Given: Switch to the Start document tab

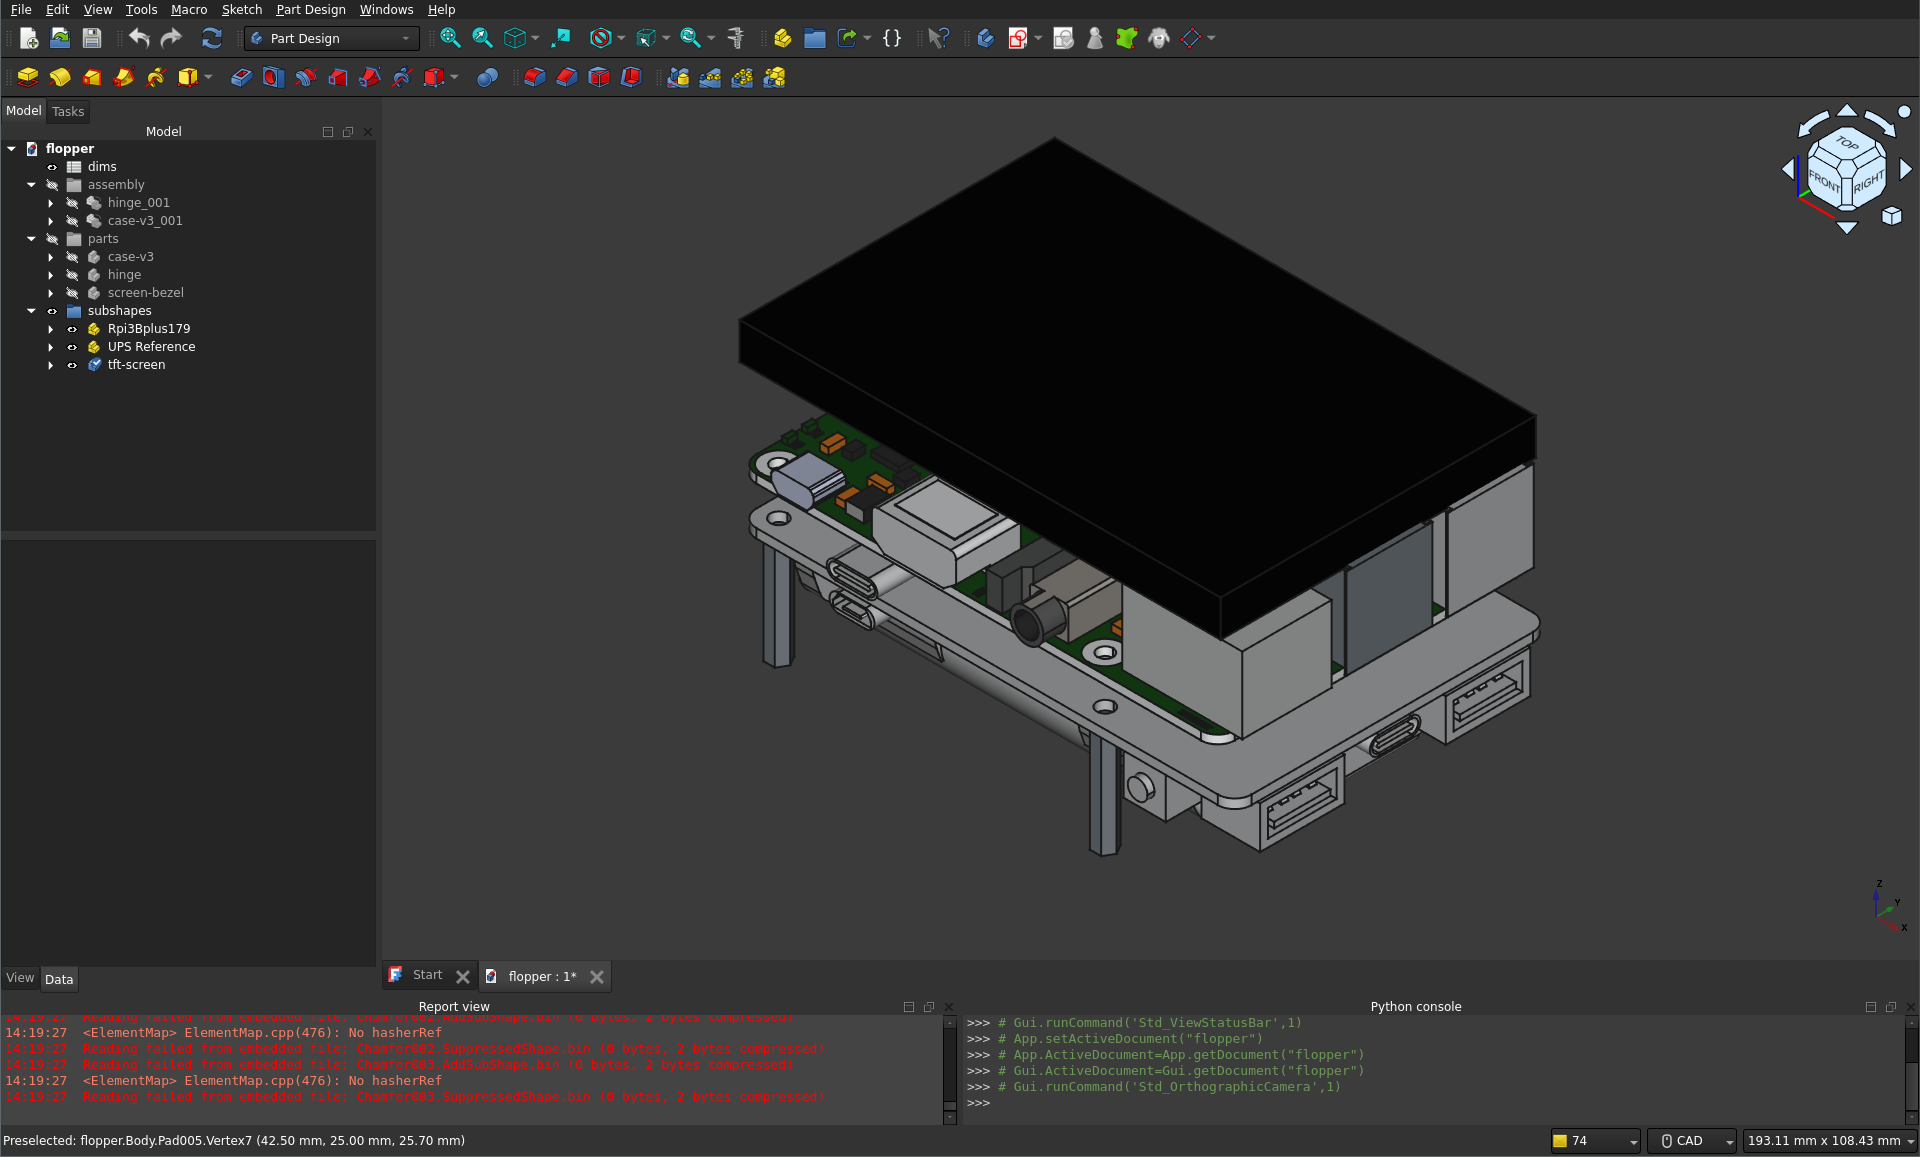Looking at the screenshot, I should 427,975.
